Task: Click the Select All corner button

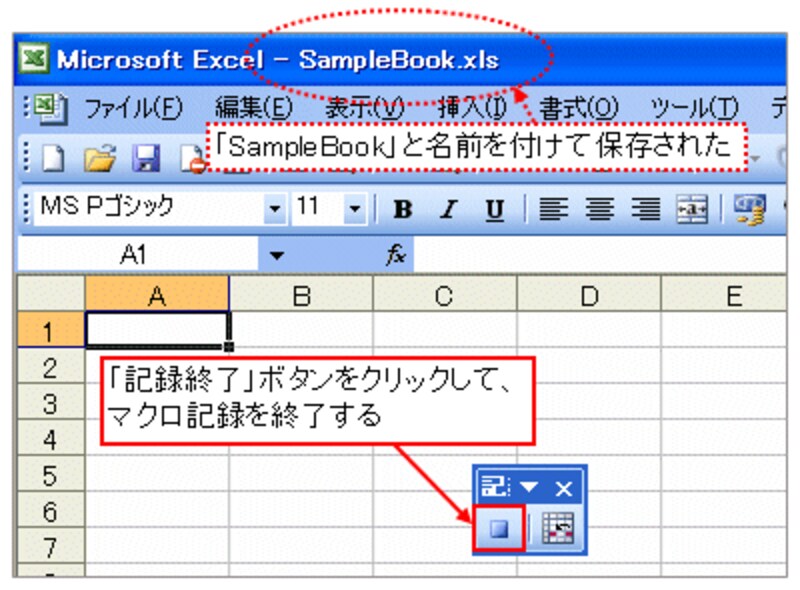Action: (51, 293)
